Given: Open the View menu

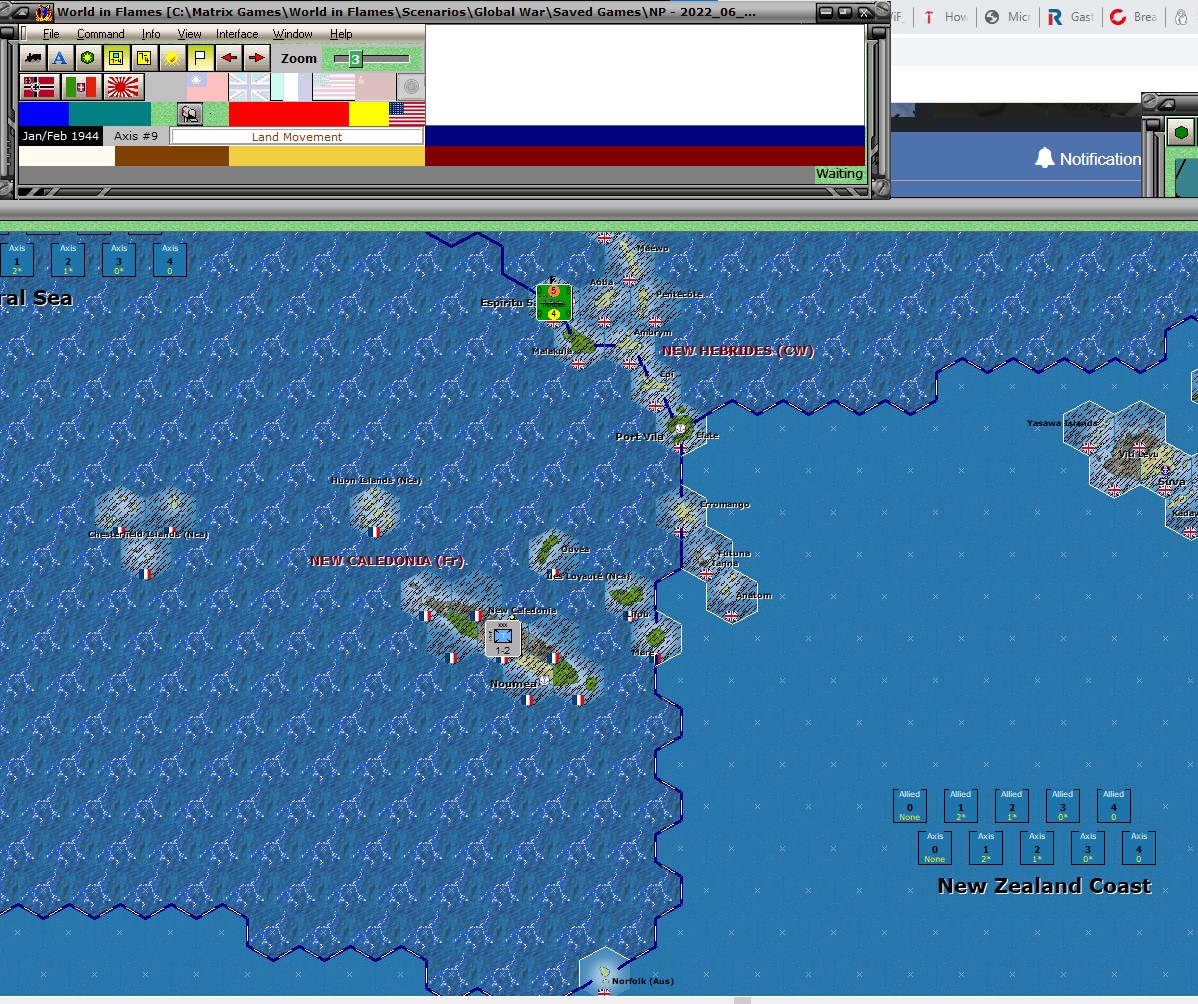Looking at the screenshot, I should click(189, 34).
